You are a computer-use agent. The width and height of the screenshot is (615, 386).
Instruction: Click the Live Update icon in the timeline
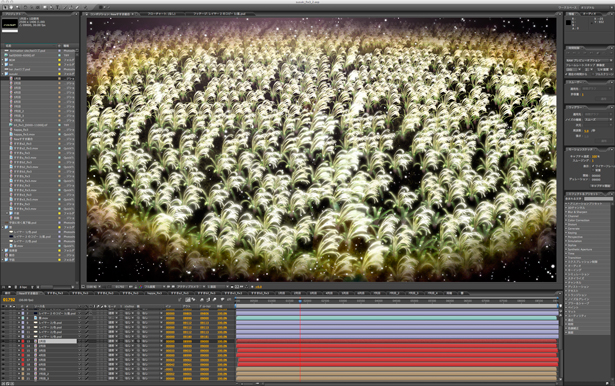[187, 300]
